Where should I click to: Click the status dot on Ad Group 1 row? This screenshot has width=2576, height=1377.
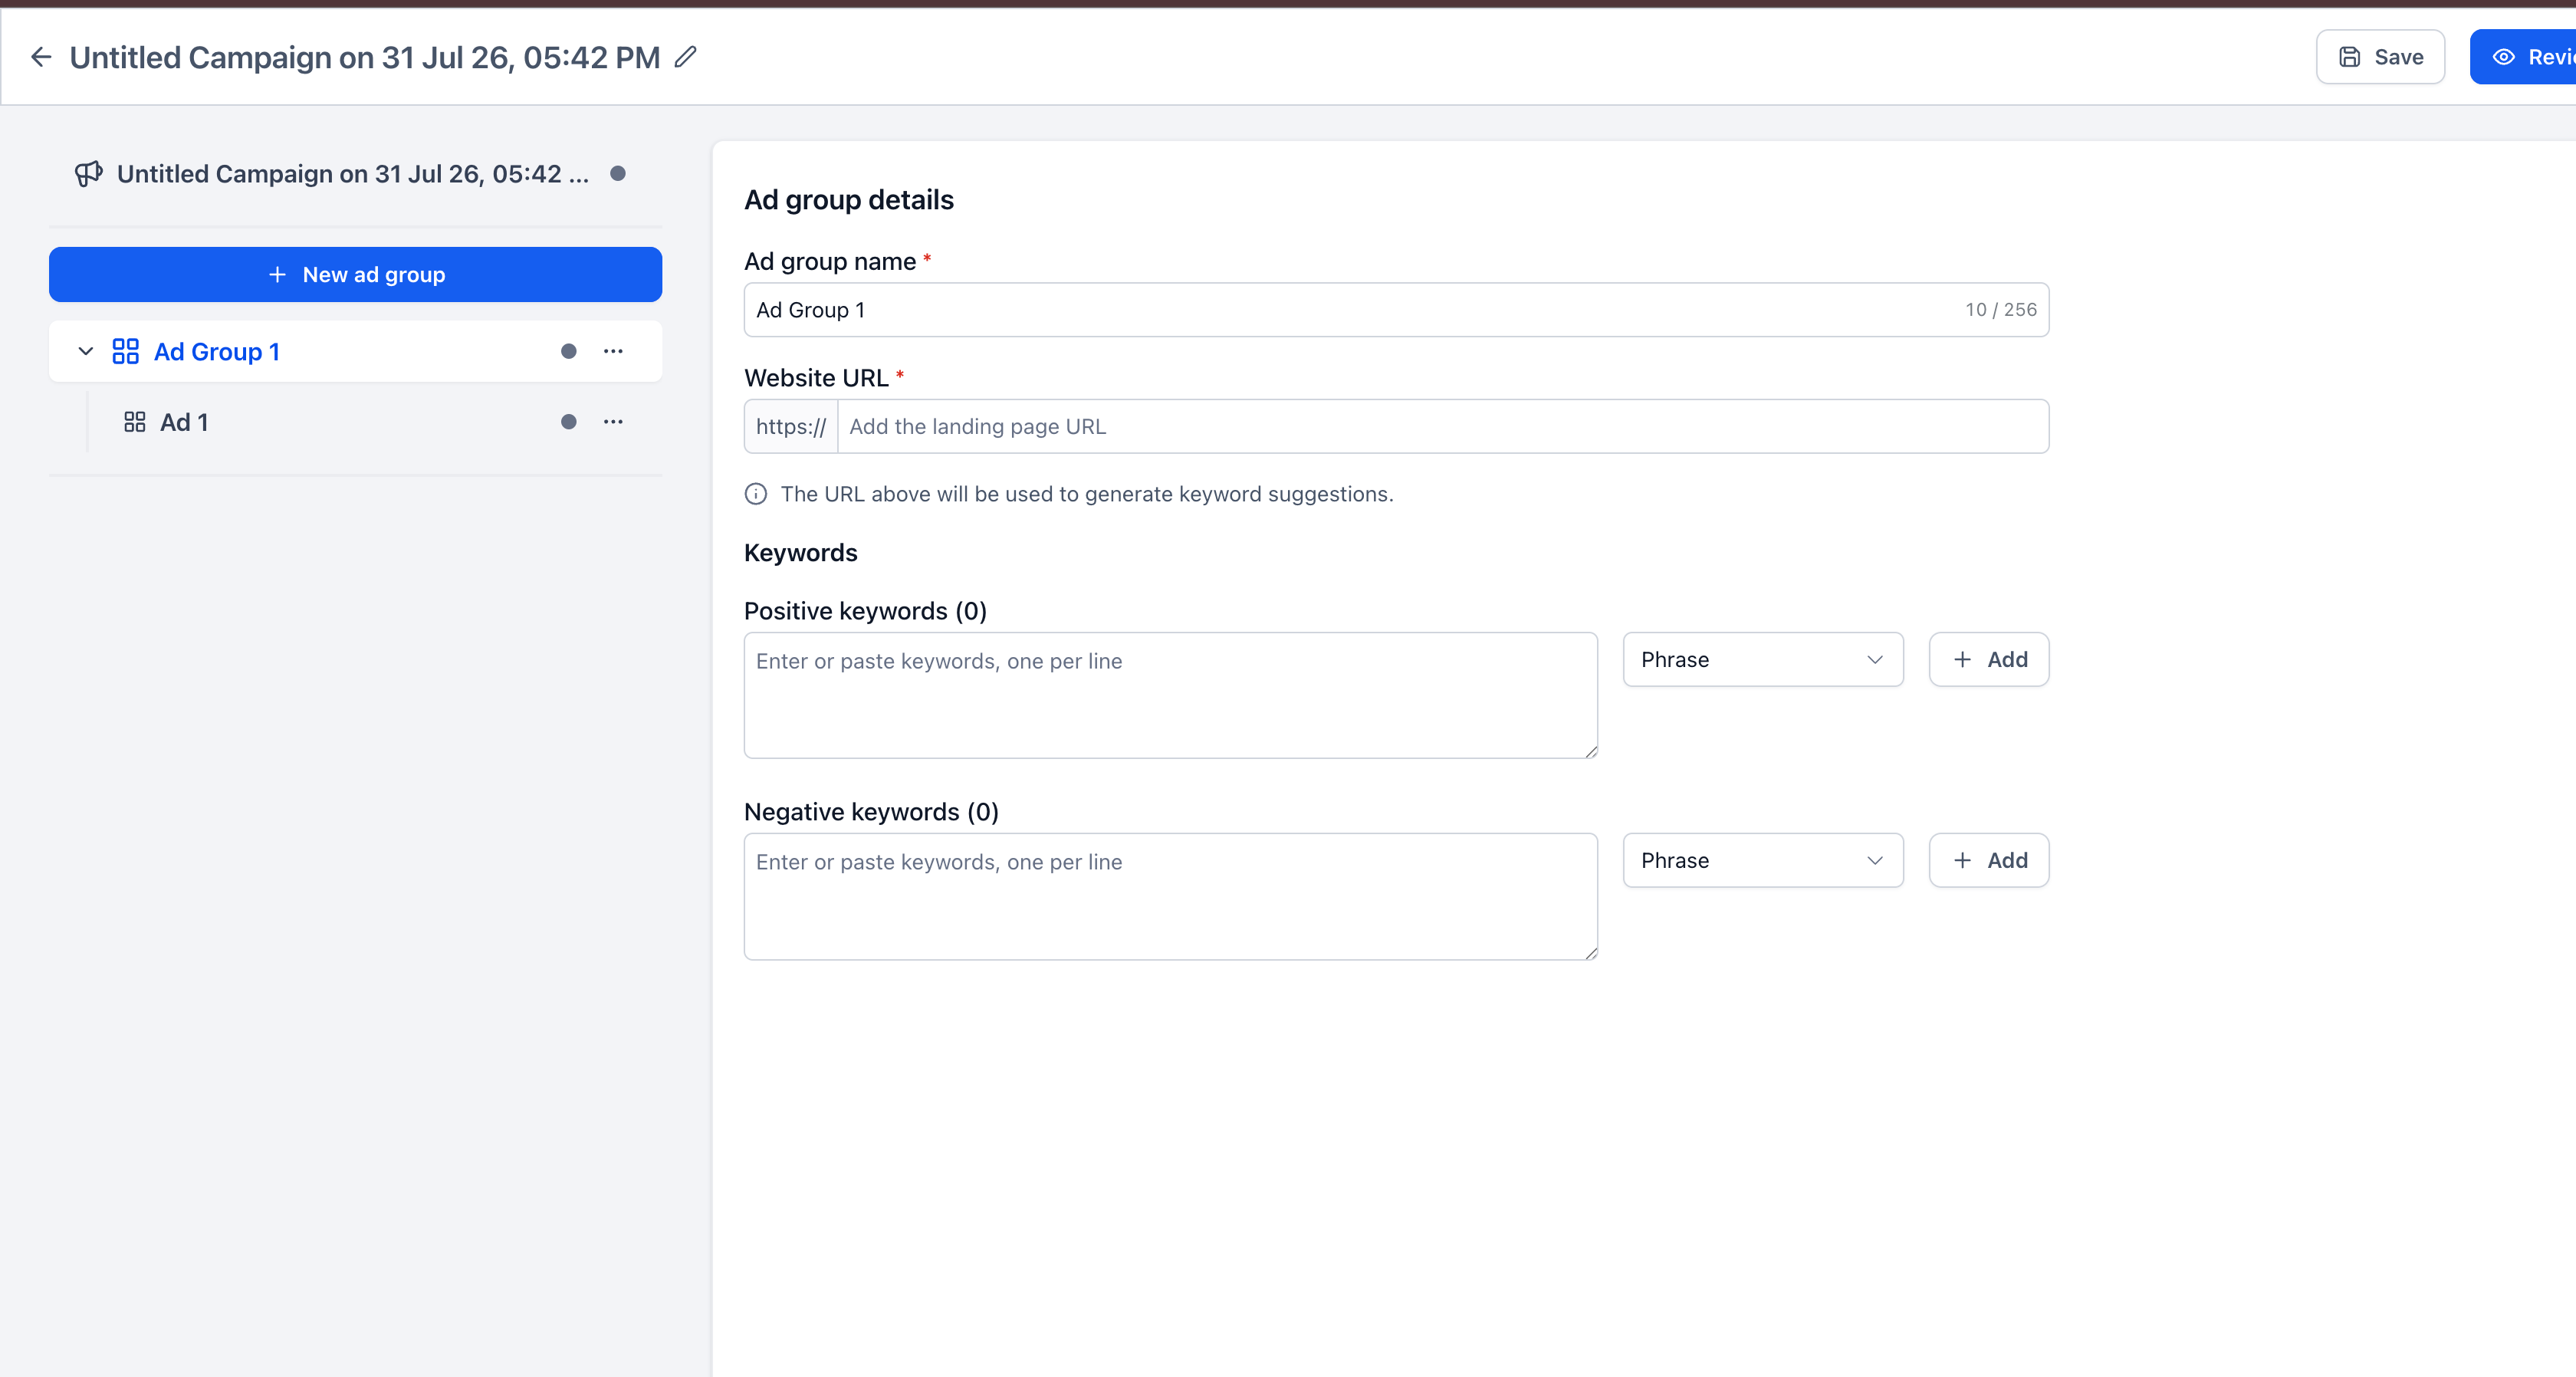(568, 351)
